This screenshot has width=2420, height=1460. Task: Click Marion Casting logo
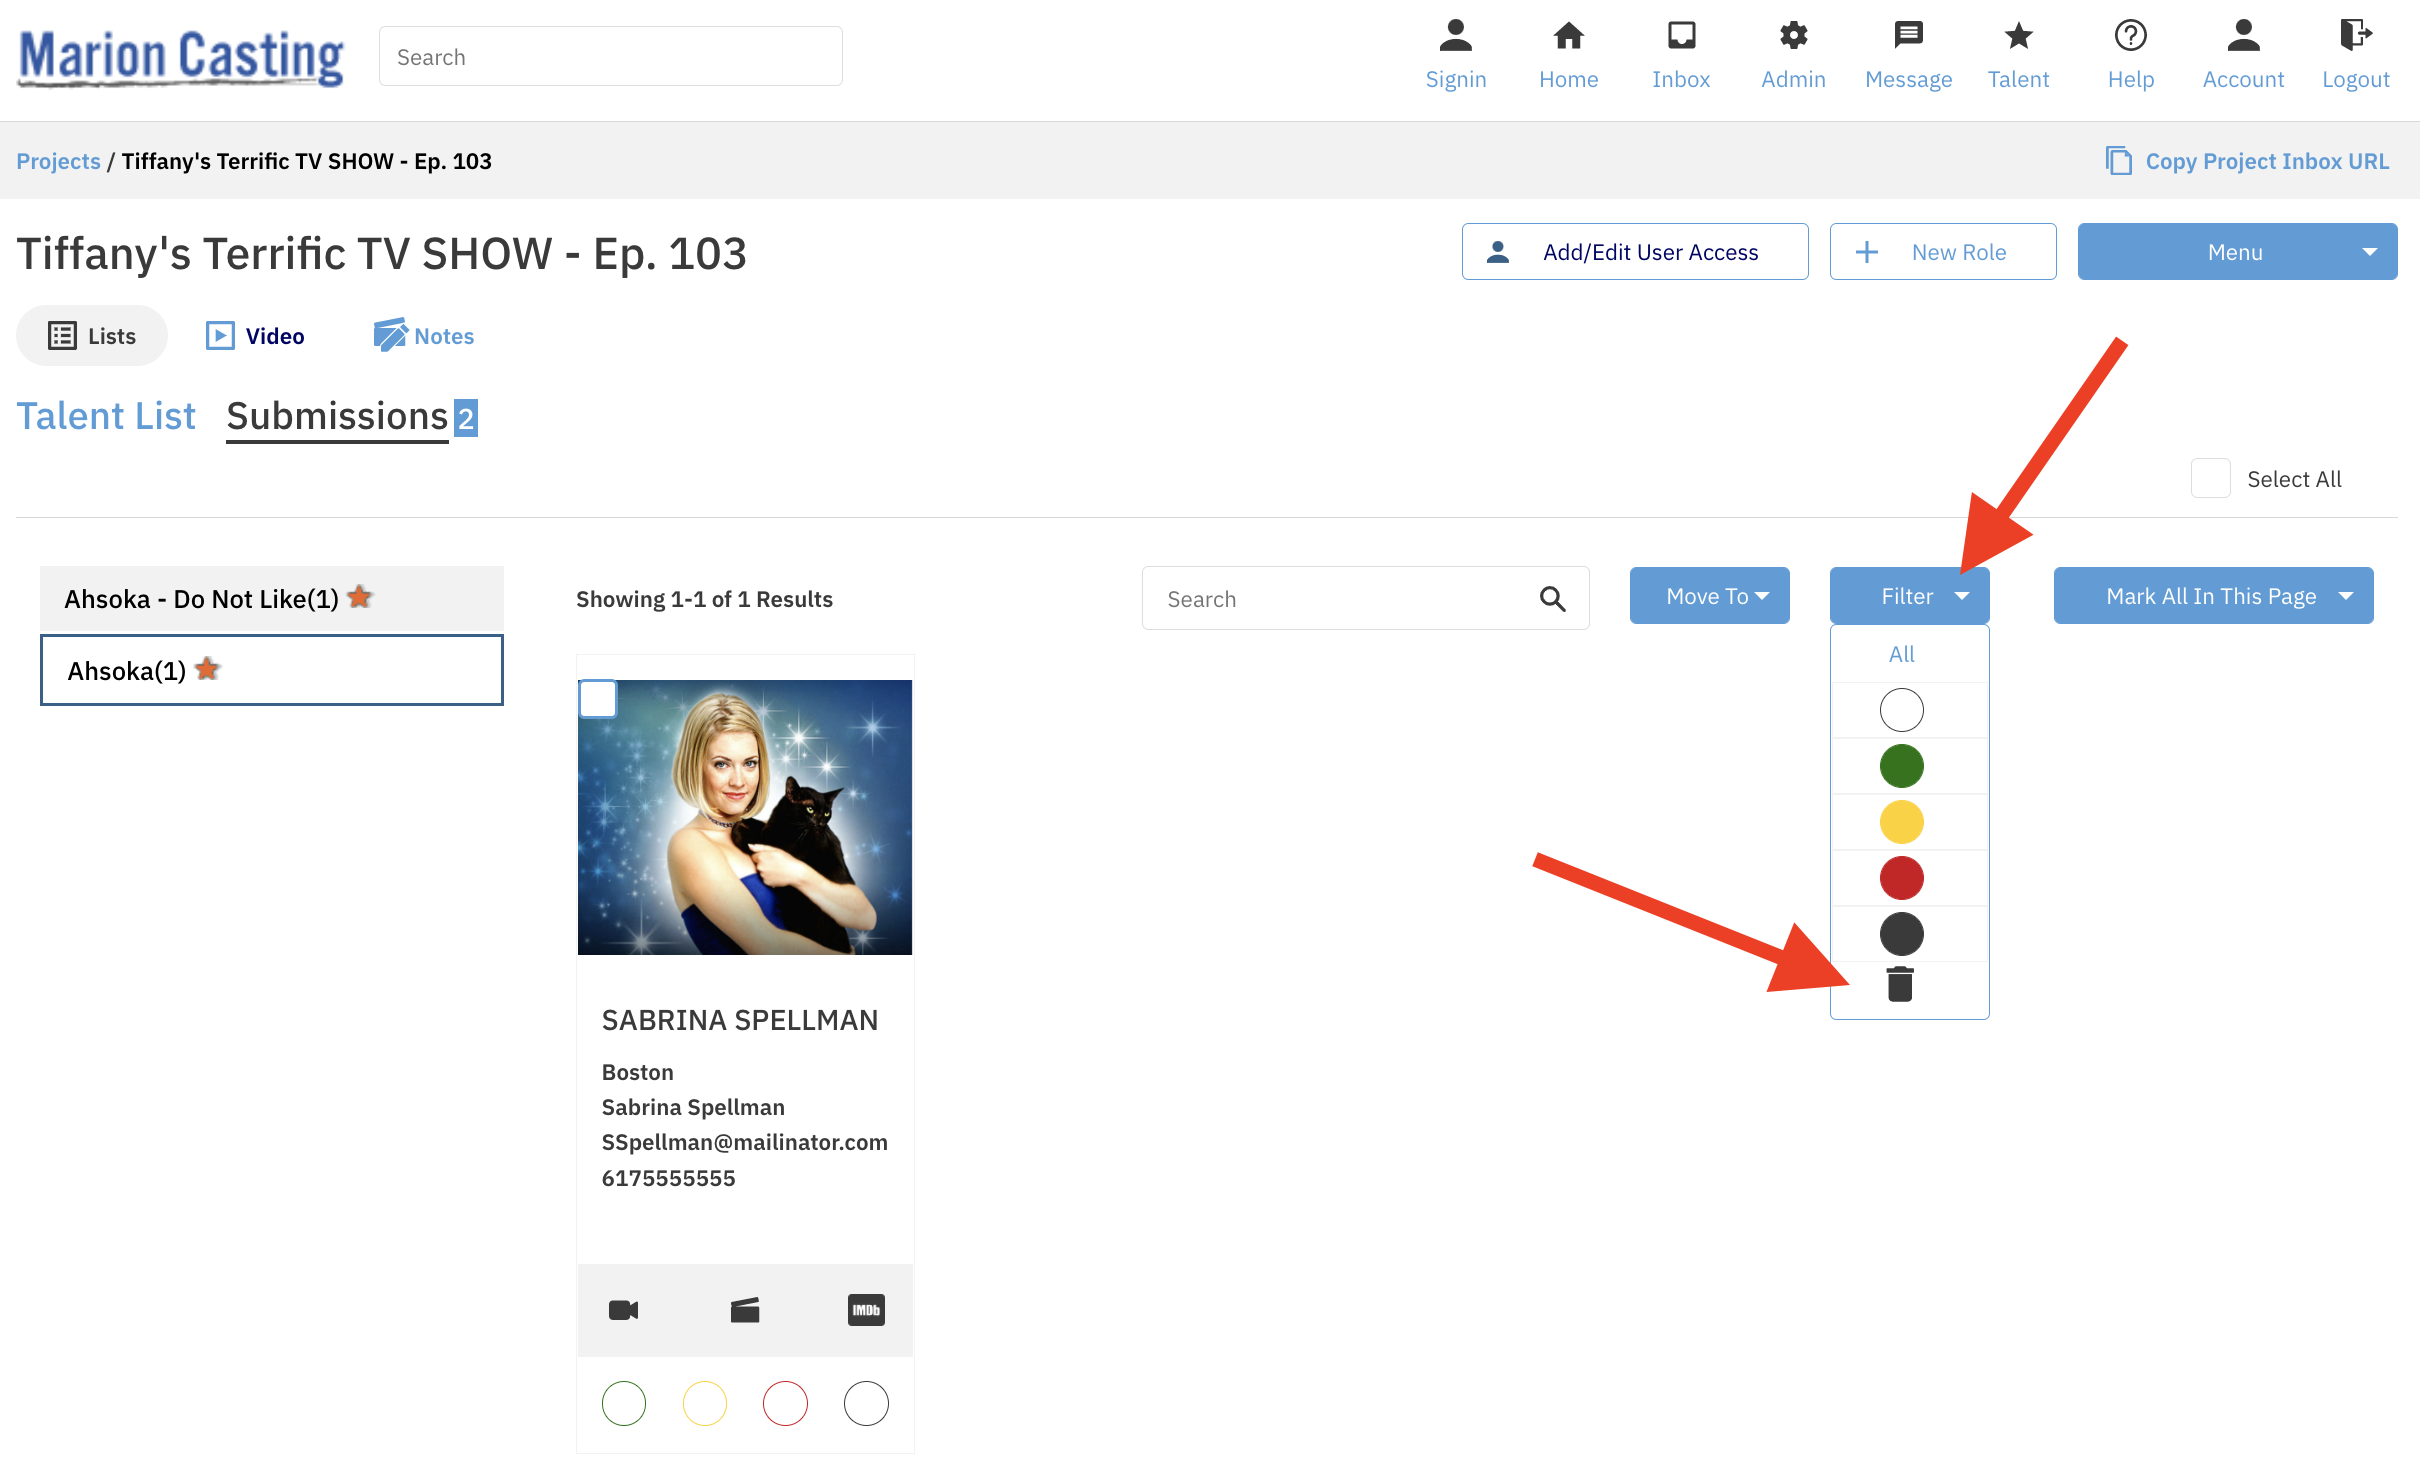pos(181,57)
